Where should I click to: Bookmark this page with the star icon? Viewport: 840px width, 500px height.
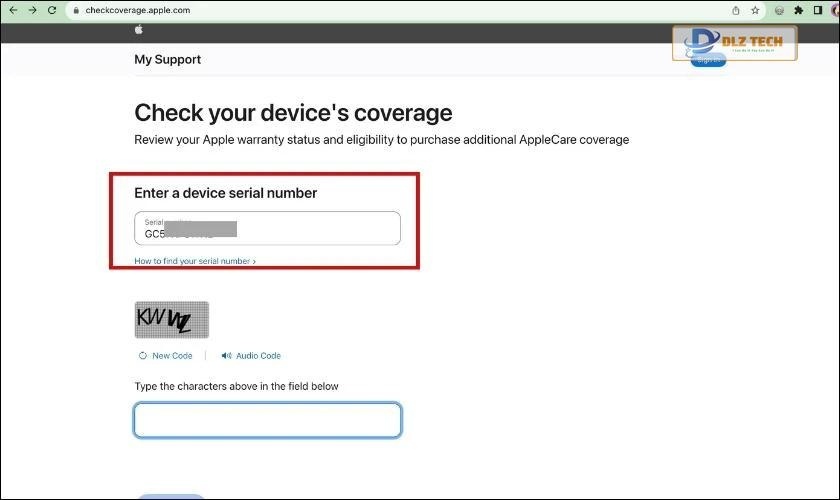(756, 10)
